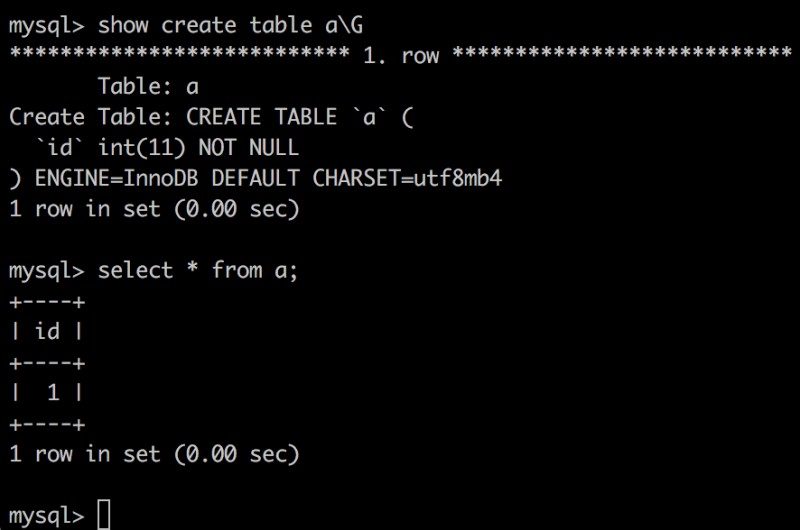Image resolution: width=800 pixels, height=530 pixels.
Task: Click the bottom border of the result table
Action: (47, 424)
